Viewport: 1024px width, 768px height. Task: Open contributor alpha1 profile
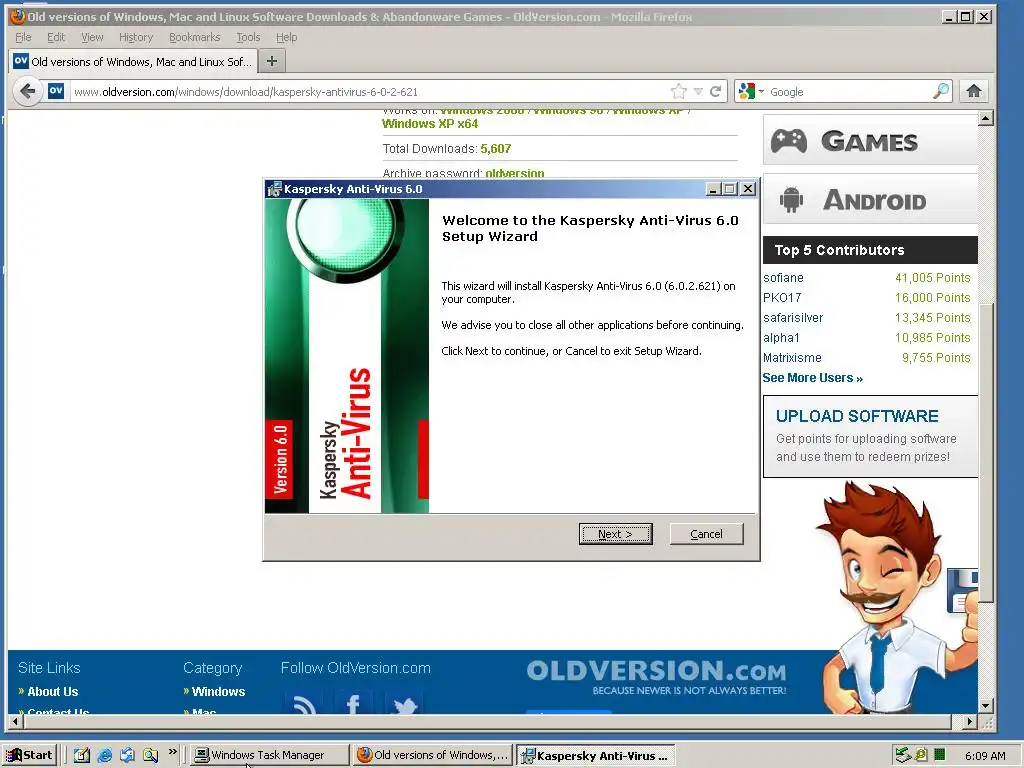click(x=781, y=338)
